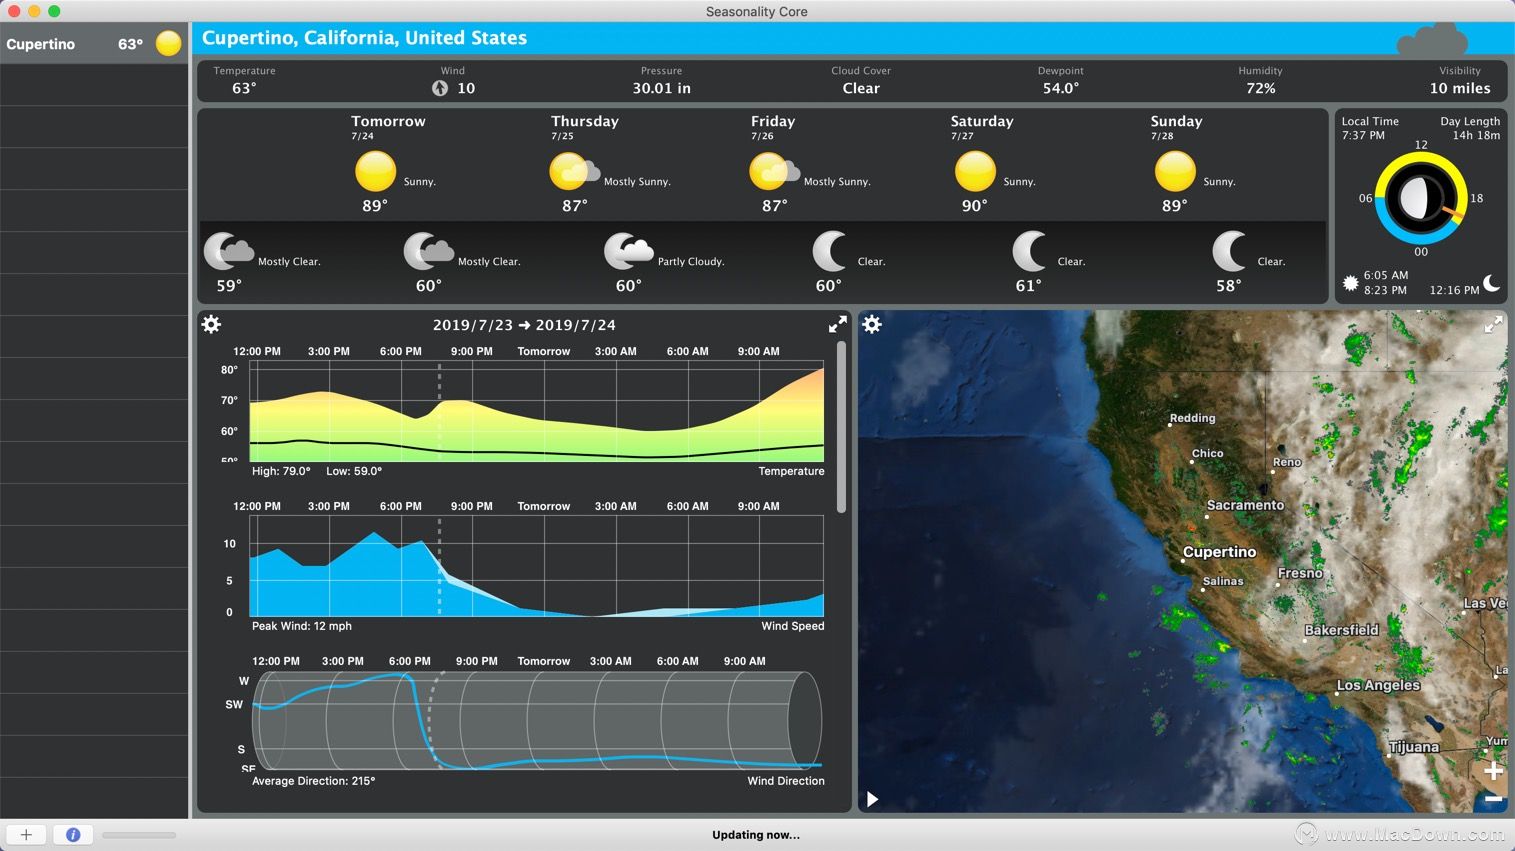
Task: Play the map radar animation
Action: (872, 799)
